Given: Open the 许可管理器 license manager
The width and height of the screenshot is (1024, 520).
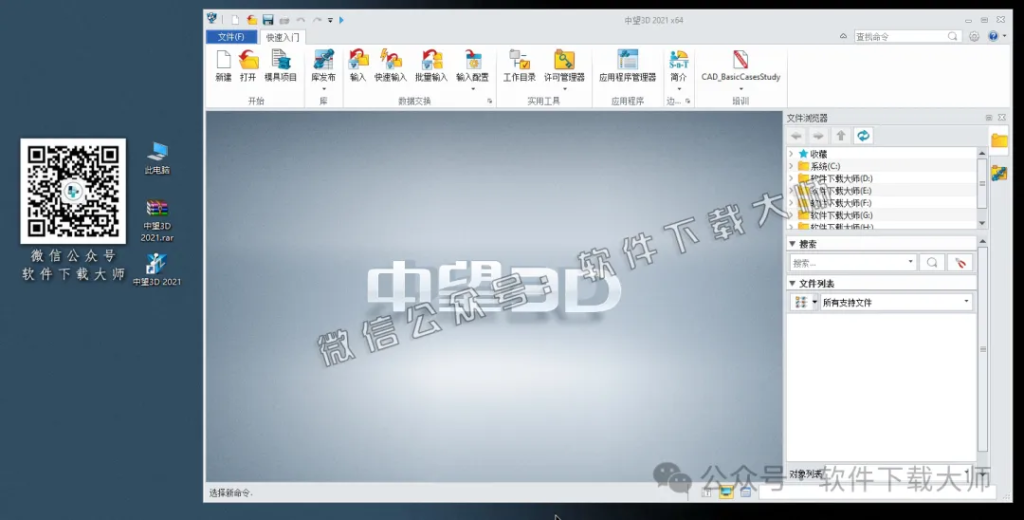Looking at the screenshot, I should 564,65.
